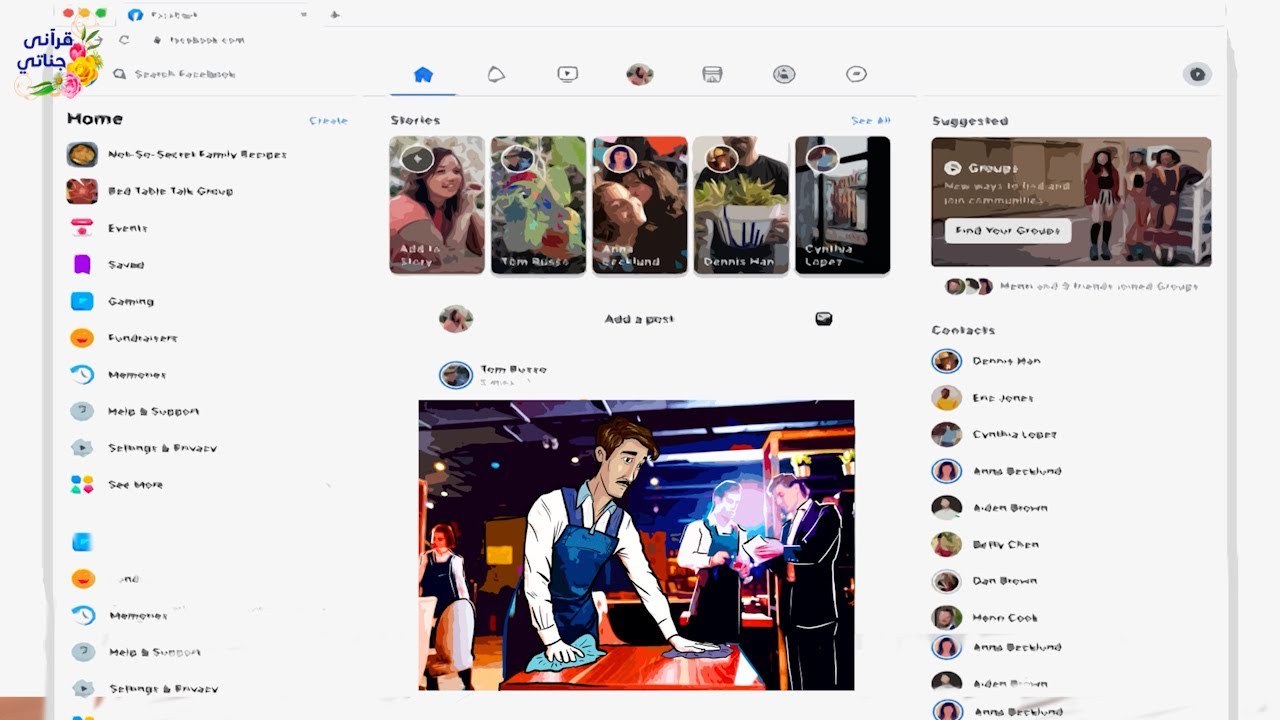Click the photo icon beside Add a post

point(824,319)
